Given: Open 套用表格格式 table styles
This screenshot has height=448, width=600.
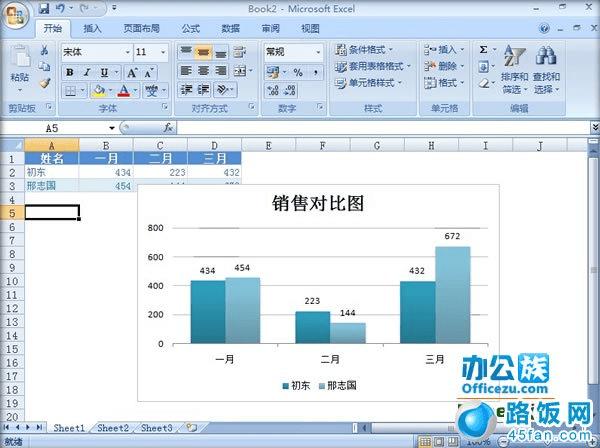Looking at the screenshot, I should pyautogui.click(x=373, y=66).
